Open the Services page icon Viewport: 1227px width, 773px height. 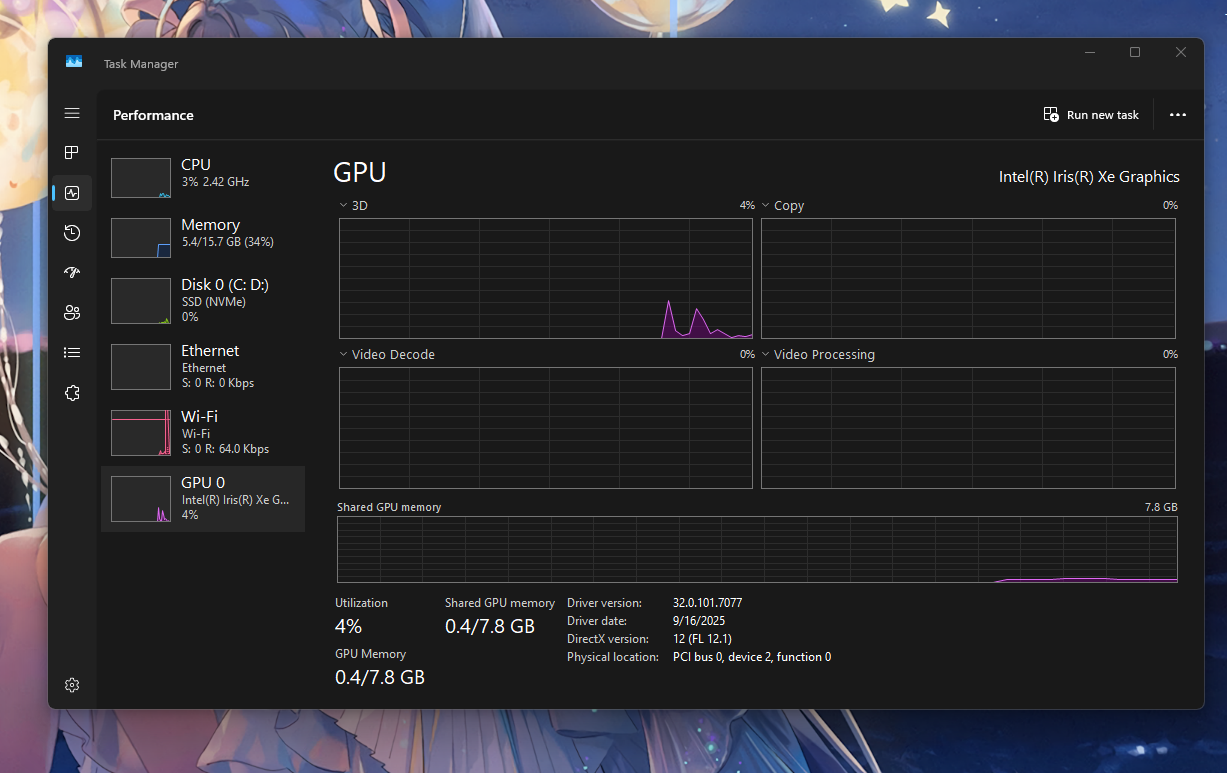tap(72, 393)
